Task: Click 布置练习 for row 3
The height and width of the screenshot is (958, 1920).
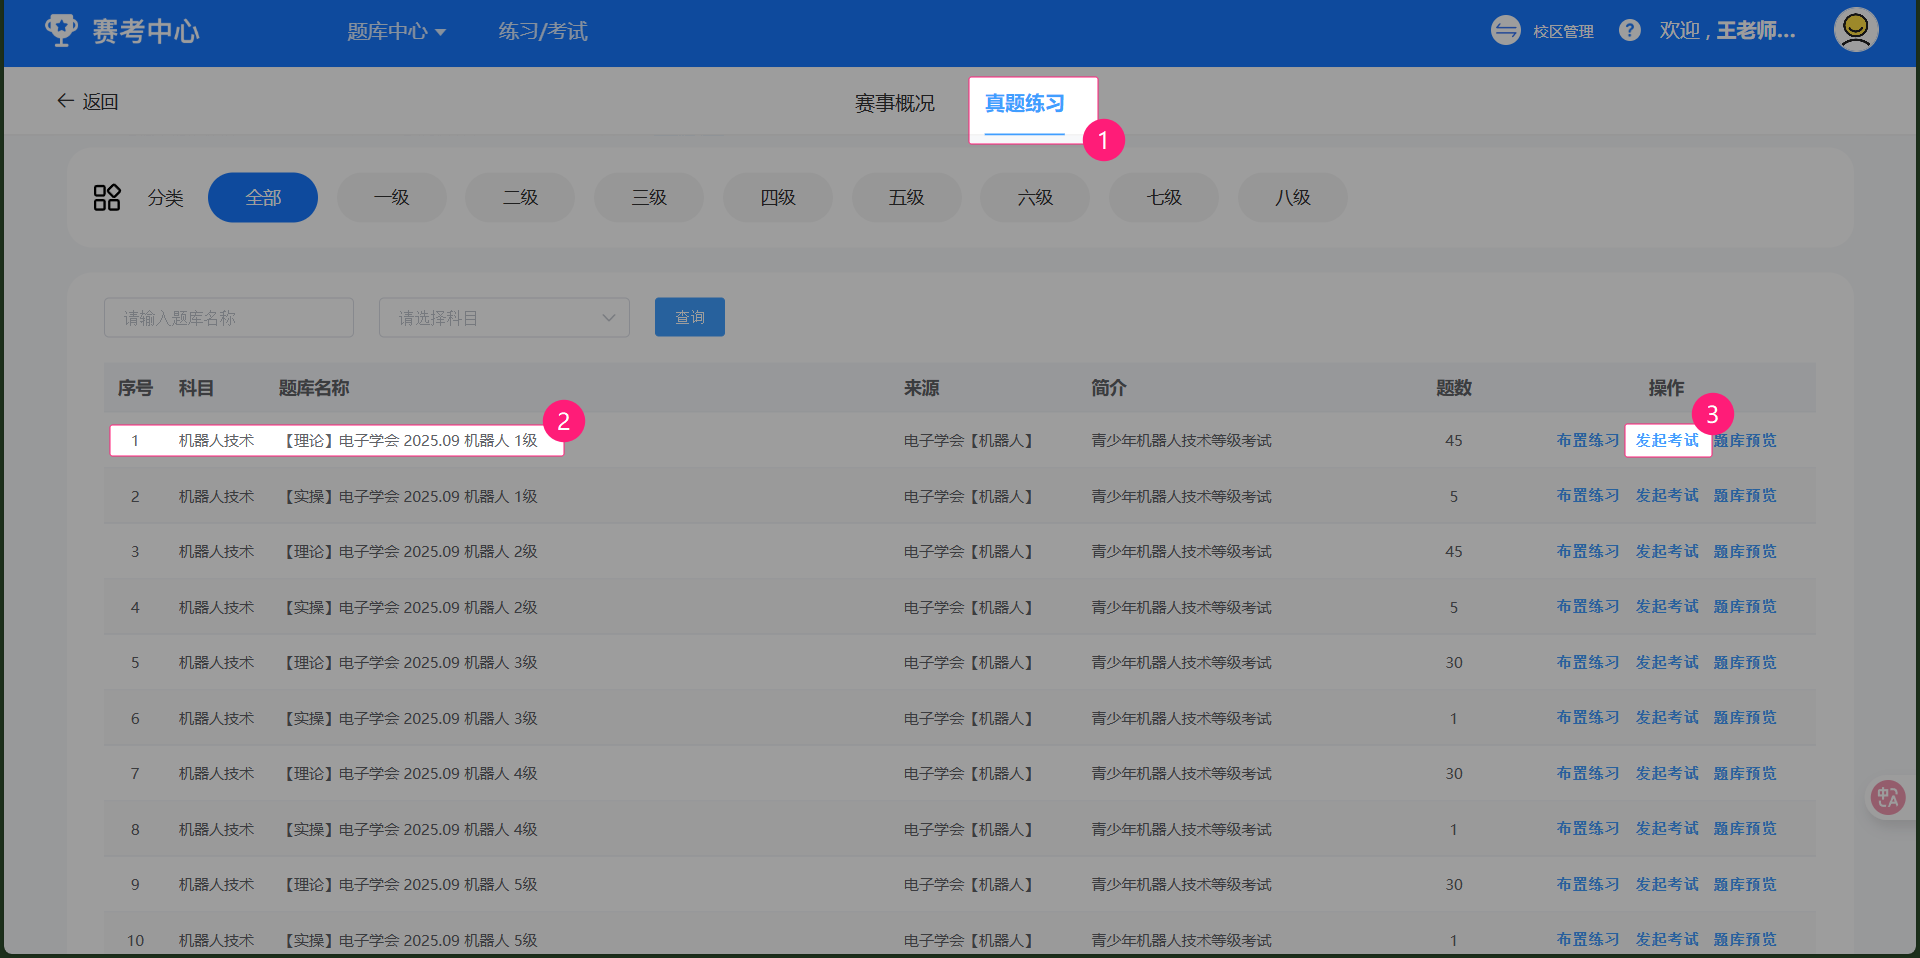Action: coord(1587,552)
